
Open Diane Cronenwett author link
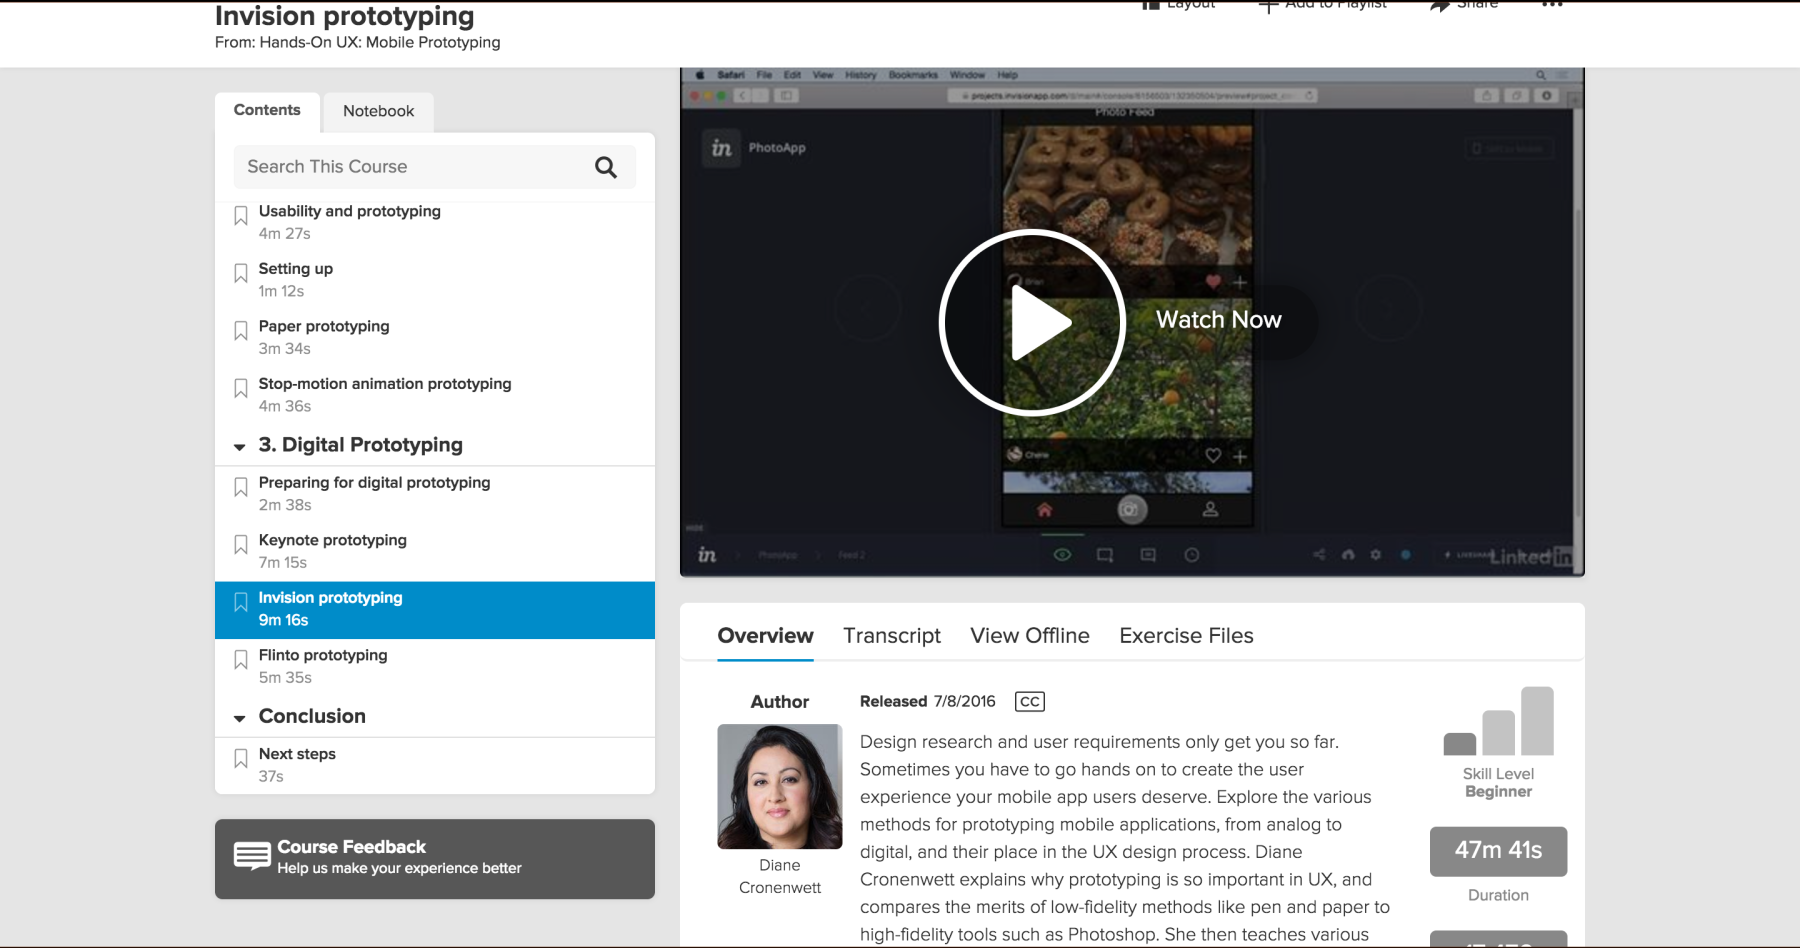click(780, 876)
